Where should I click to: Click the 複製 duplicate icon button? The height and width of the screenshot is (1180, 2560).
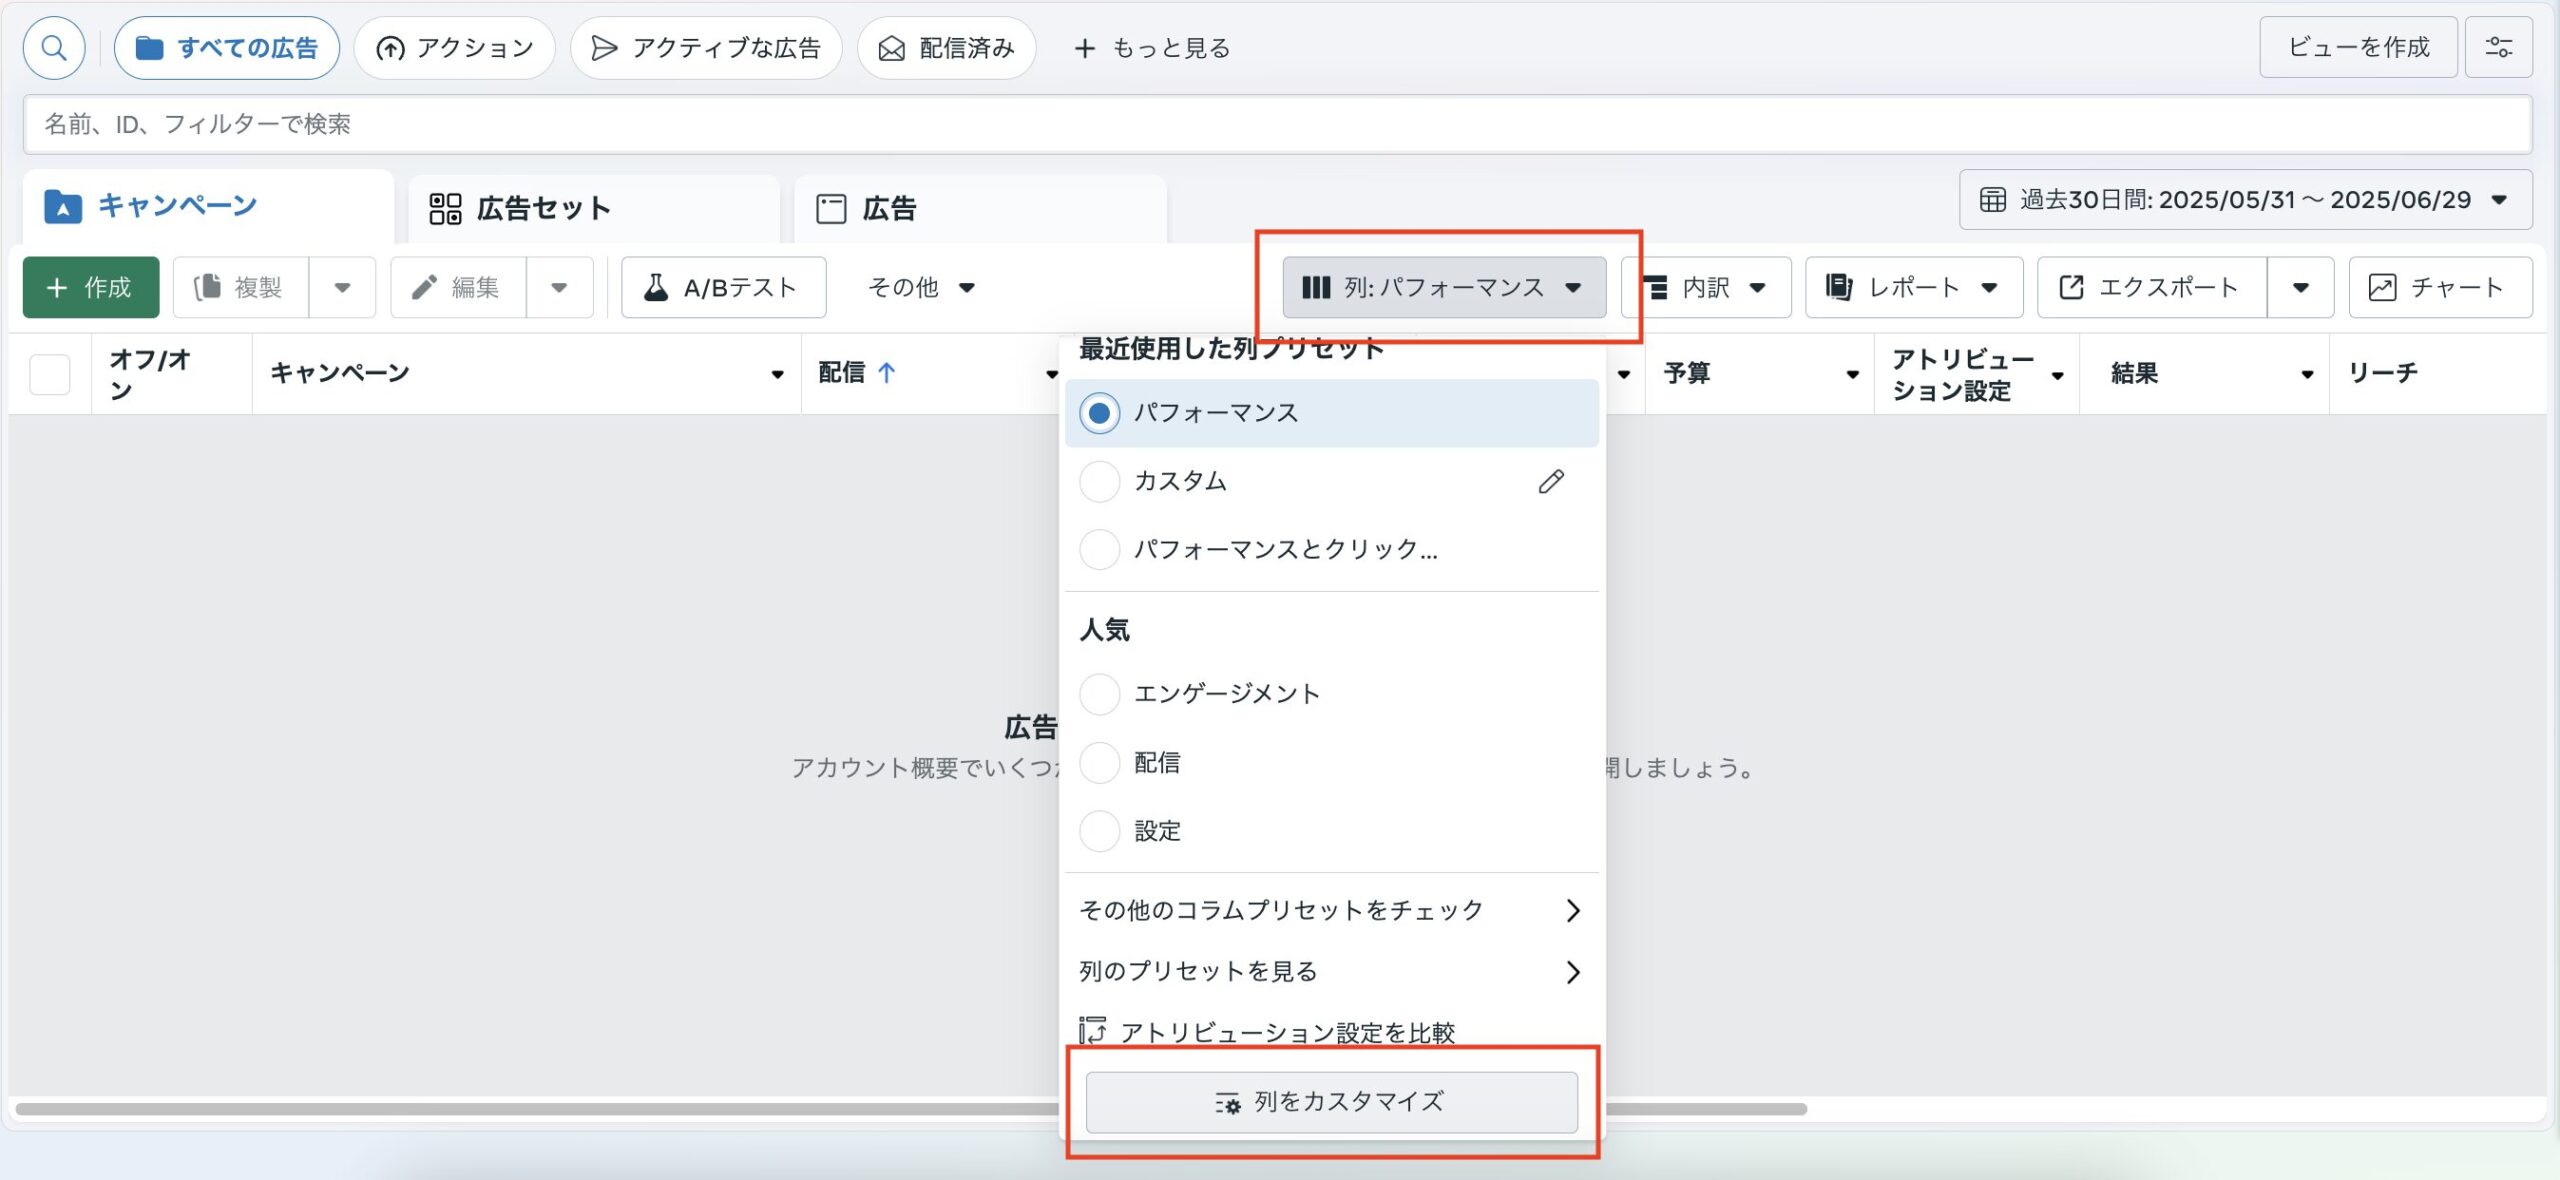pyautogui.click(x=240, y=288)
